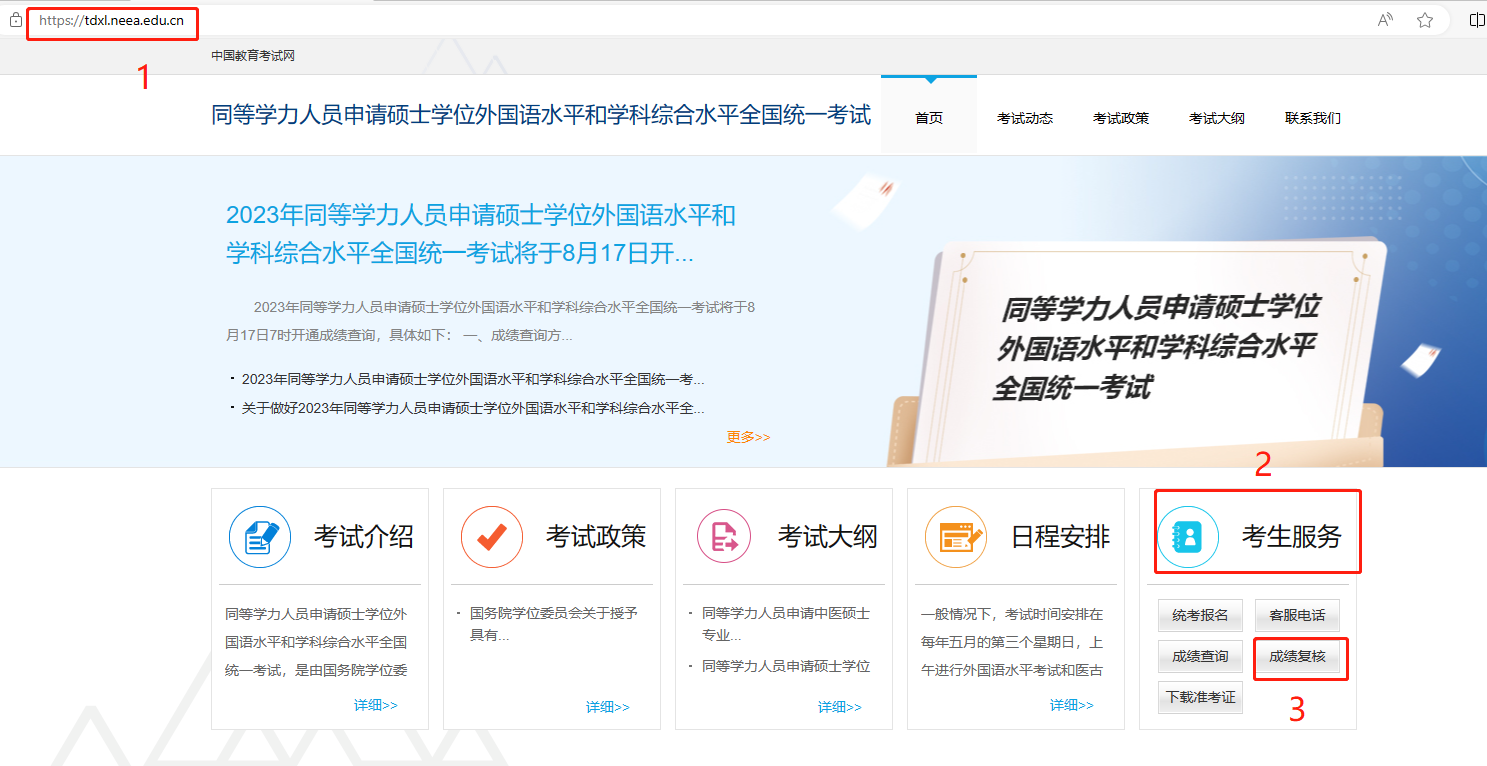Click the 考试介绍 description paragraph

click(x=316, y=642)
